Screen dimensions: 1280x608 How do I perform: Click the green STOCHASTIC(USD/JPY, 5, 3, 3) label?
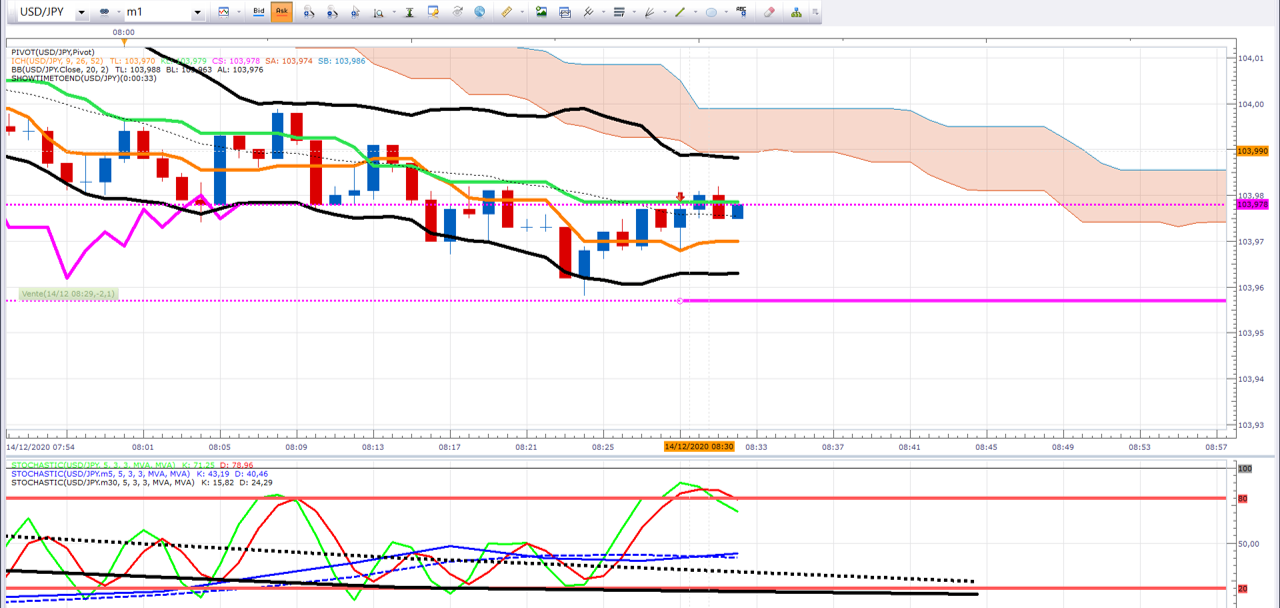pos(92,465)
